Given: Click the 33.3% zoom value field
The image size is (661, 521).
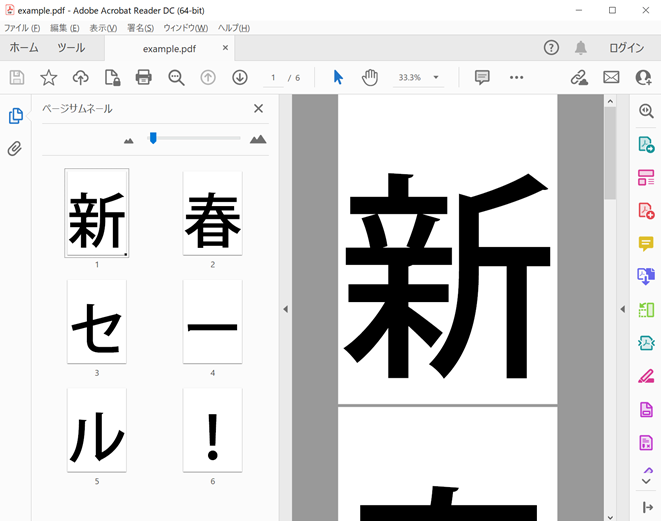Looking at the screenshot, I should (x=410, y=78).
